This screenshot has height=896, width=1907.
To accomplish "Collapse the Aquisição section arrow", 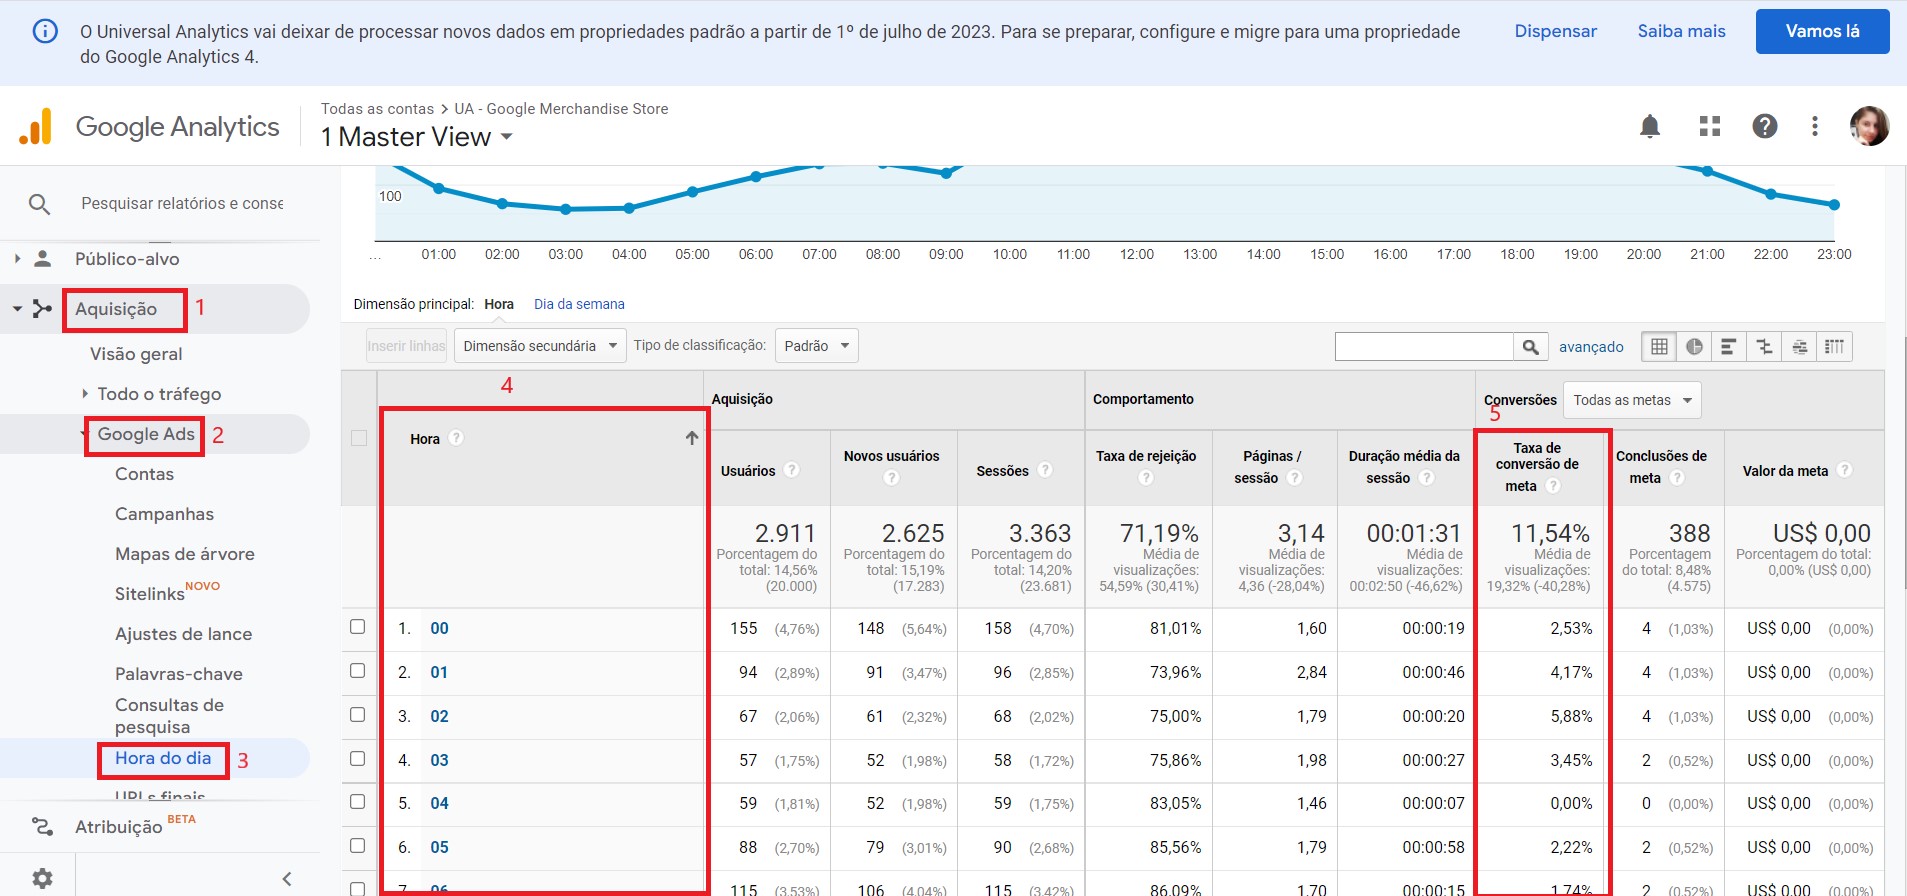I will pos(17,309).
